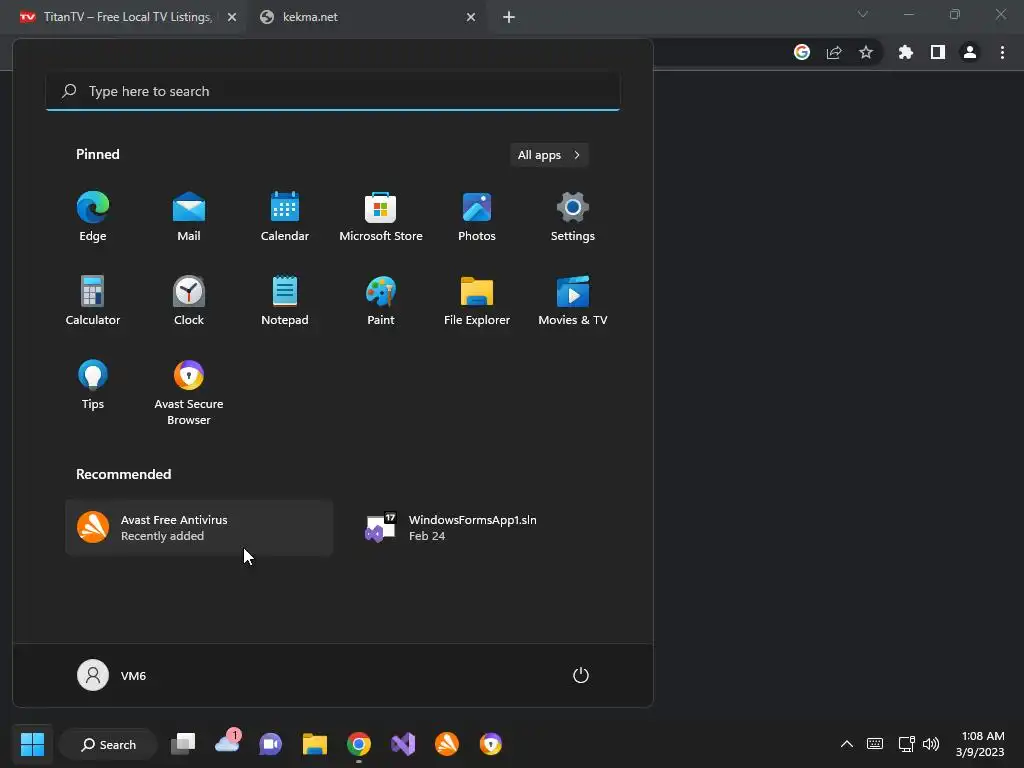Open Notepad from pinned apps
1024x768 pixels.
(x=285, y=300)
